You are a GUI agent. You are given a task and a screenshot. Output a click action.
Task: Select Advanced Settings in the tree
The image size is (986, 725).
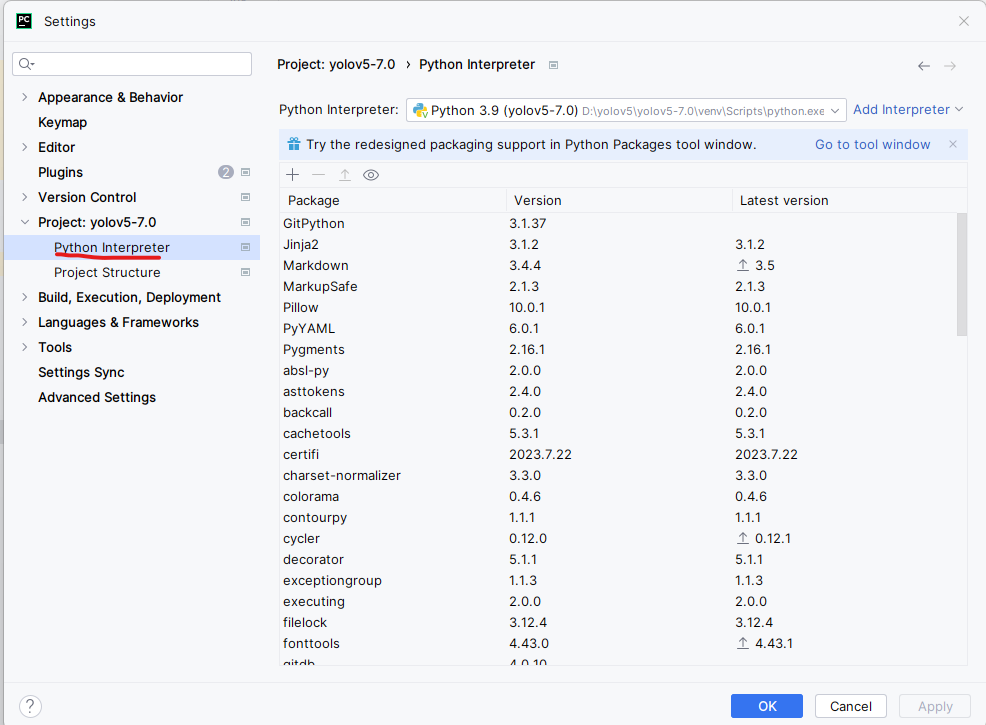click(x=97, y=397)
